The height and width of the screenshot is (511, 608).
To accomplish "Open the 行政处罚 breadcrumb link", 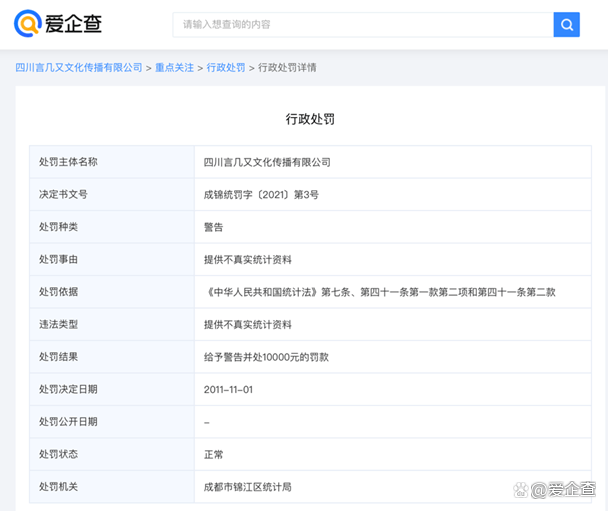I will [226, 67].
